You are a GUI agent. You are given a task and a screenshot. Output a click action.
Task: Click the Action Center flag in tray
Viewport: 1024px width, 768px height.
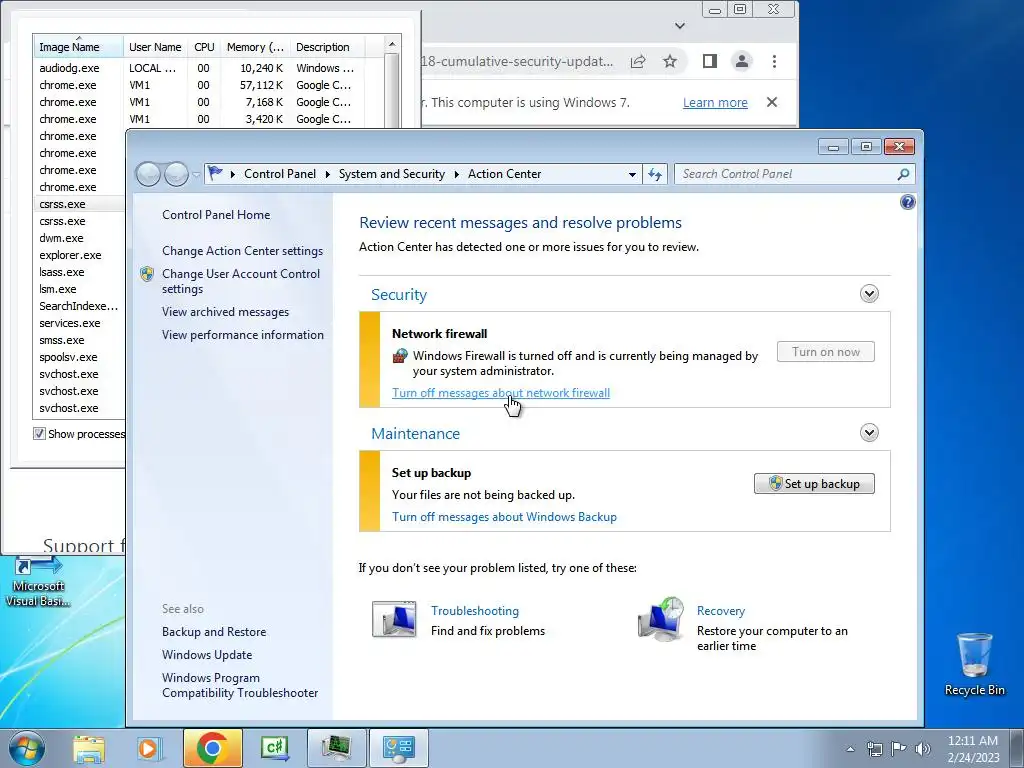pyautogui.click(x=899, y=749)
